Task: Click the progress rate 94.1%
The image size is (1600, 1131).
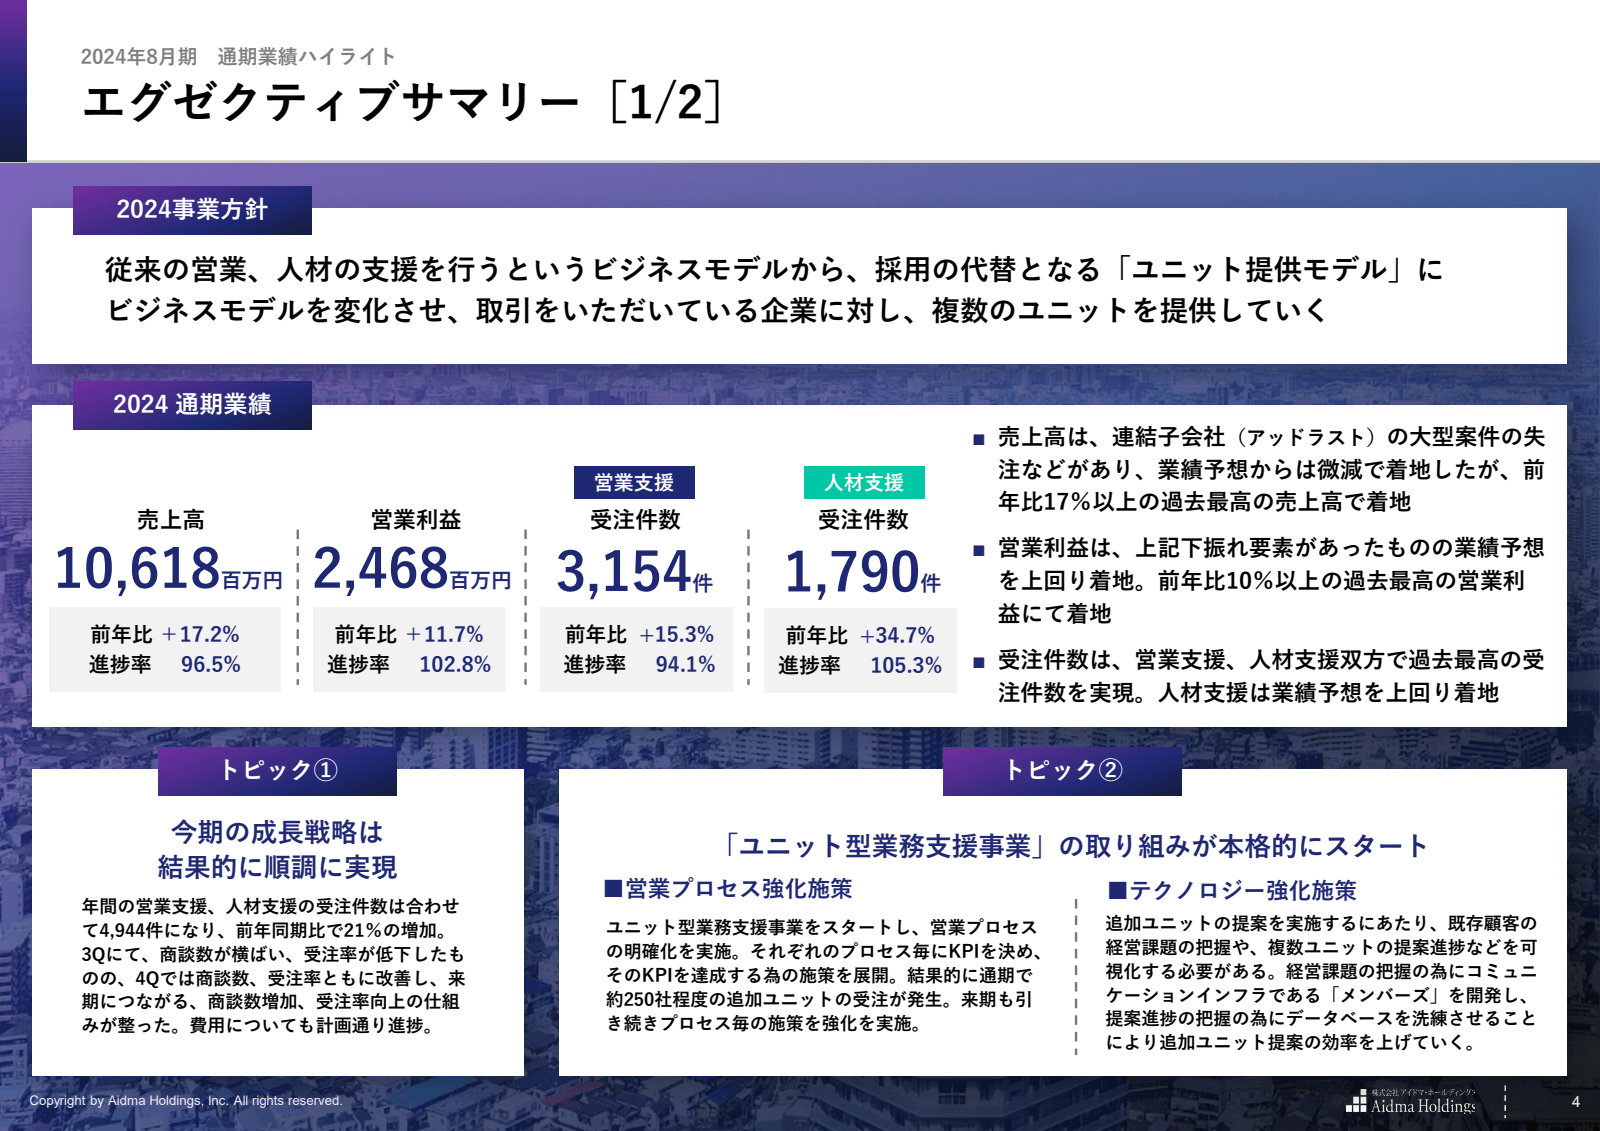Action: (x=685, y=665)
